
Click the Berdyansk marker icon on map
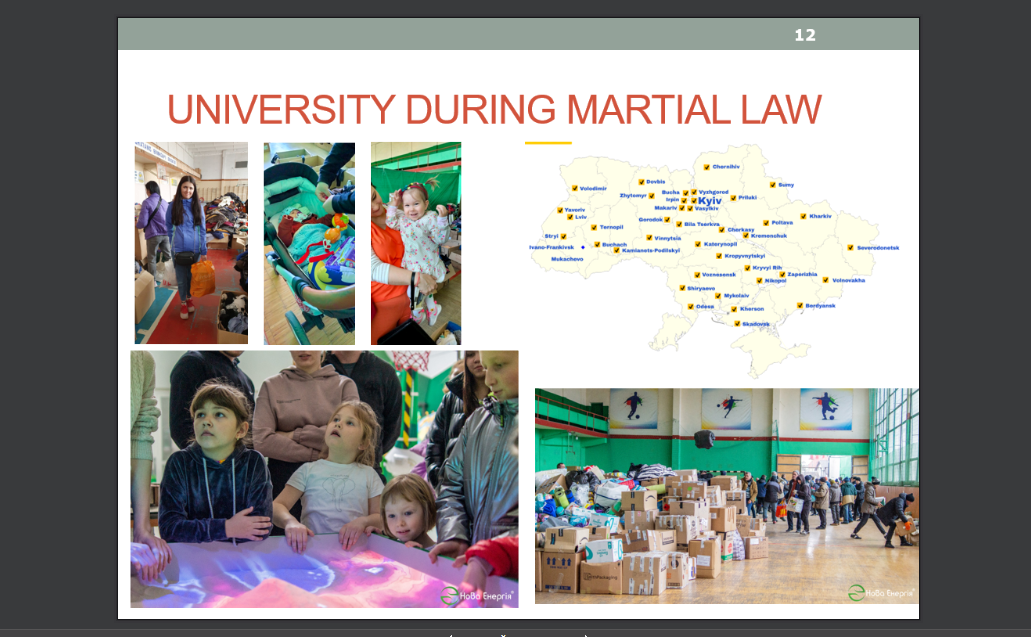coord(799,305)
